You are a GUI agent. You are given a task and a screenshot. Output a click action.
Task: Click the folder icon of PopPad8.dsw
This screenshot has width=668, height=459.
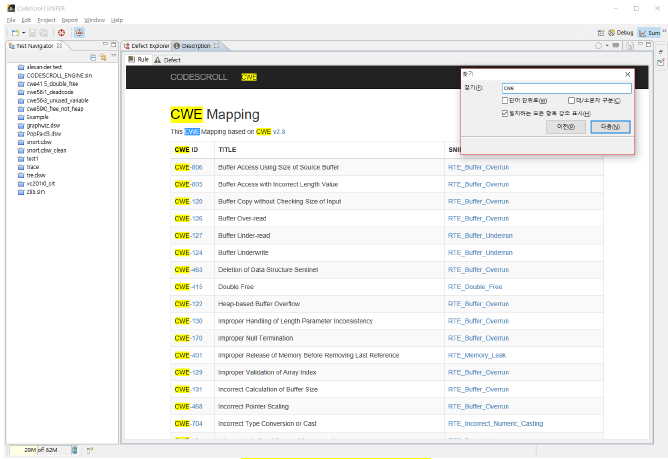[20, 134]
